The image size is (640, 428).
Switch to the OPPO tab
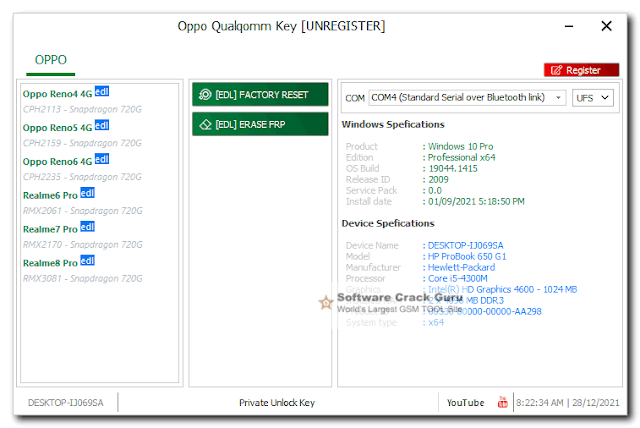point(51,60)
